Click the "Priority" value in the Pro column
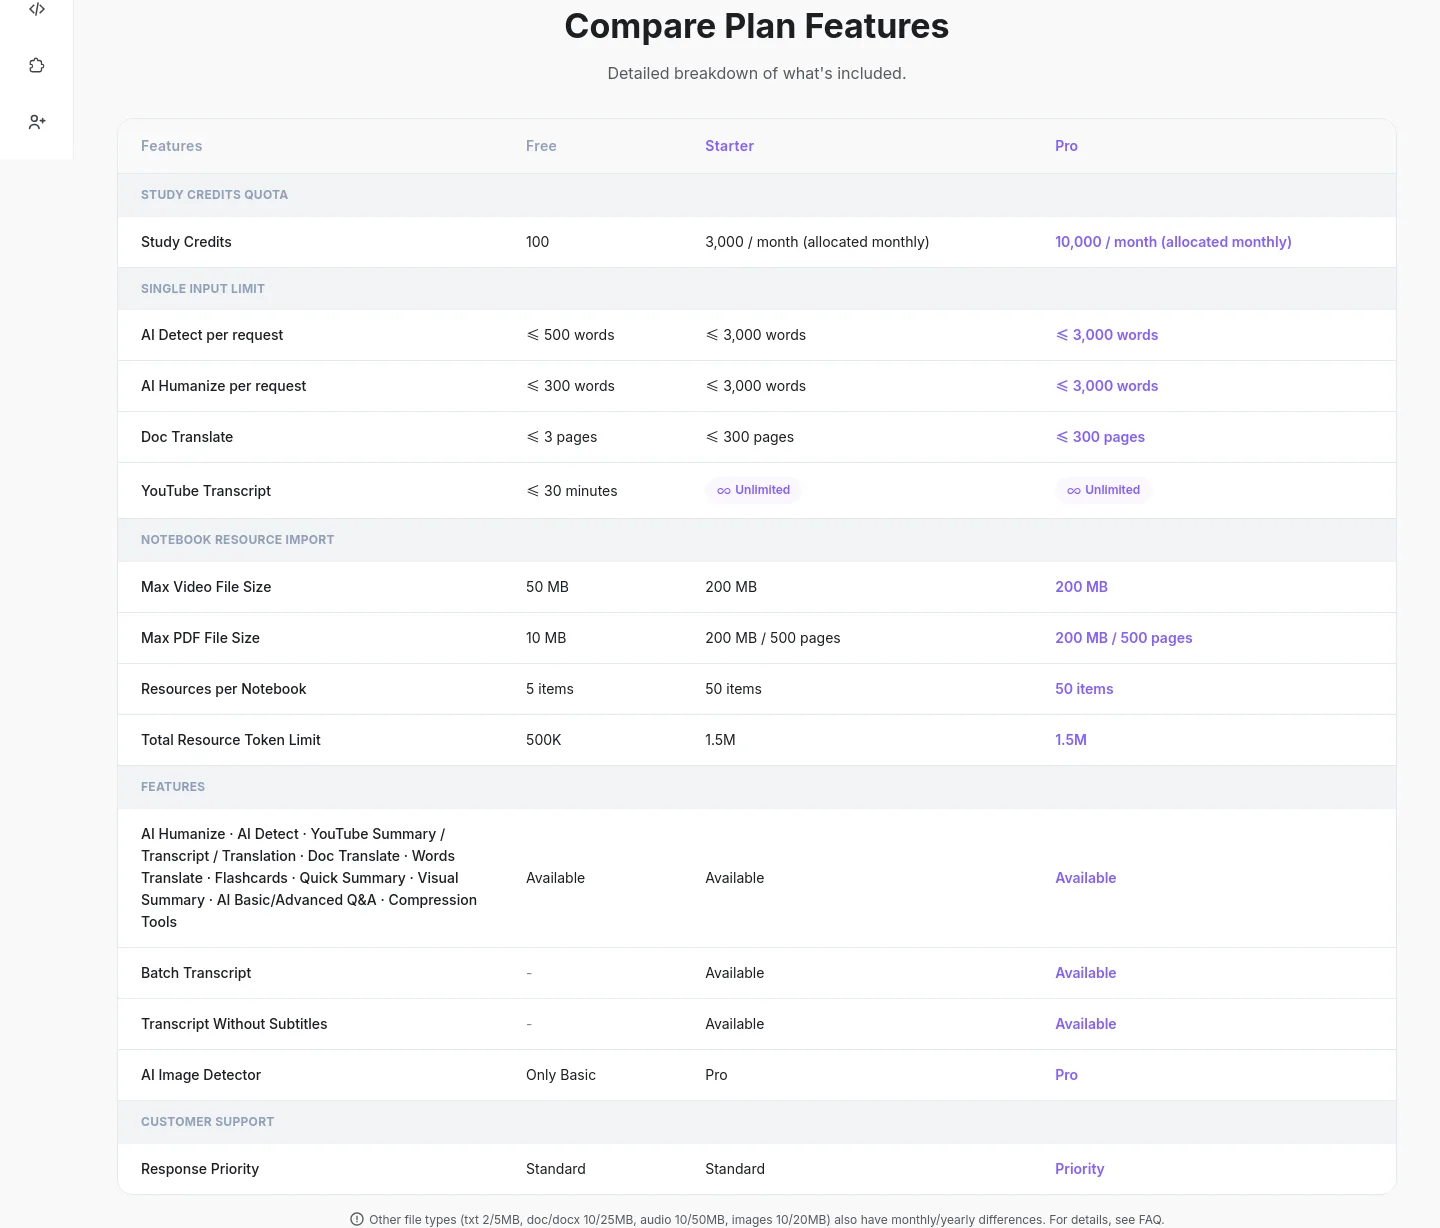Screen dimensions: 1440x1228 (1080, 1169)
